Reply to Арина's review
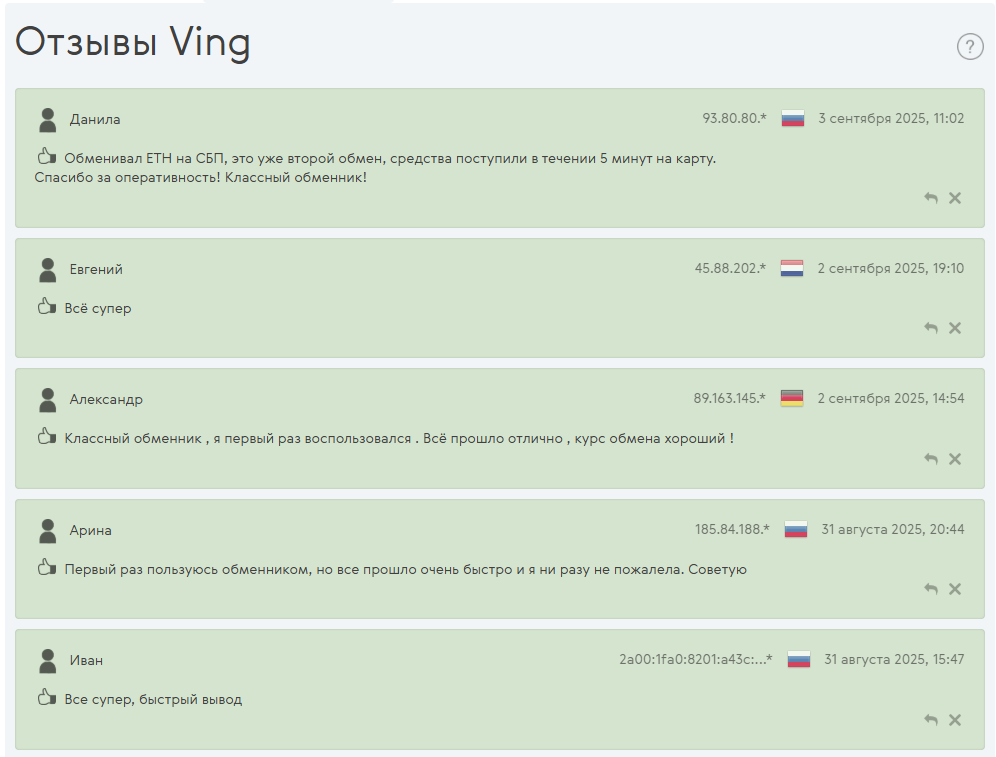This screenshot has width=996, height=757. click(931, 589)
